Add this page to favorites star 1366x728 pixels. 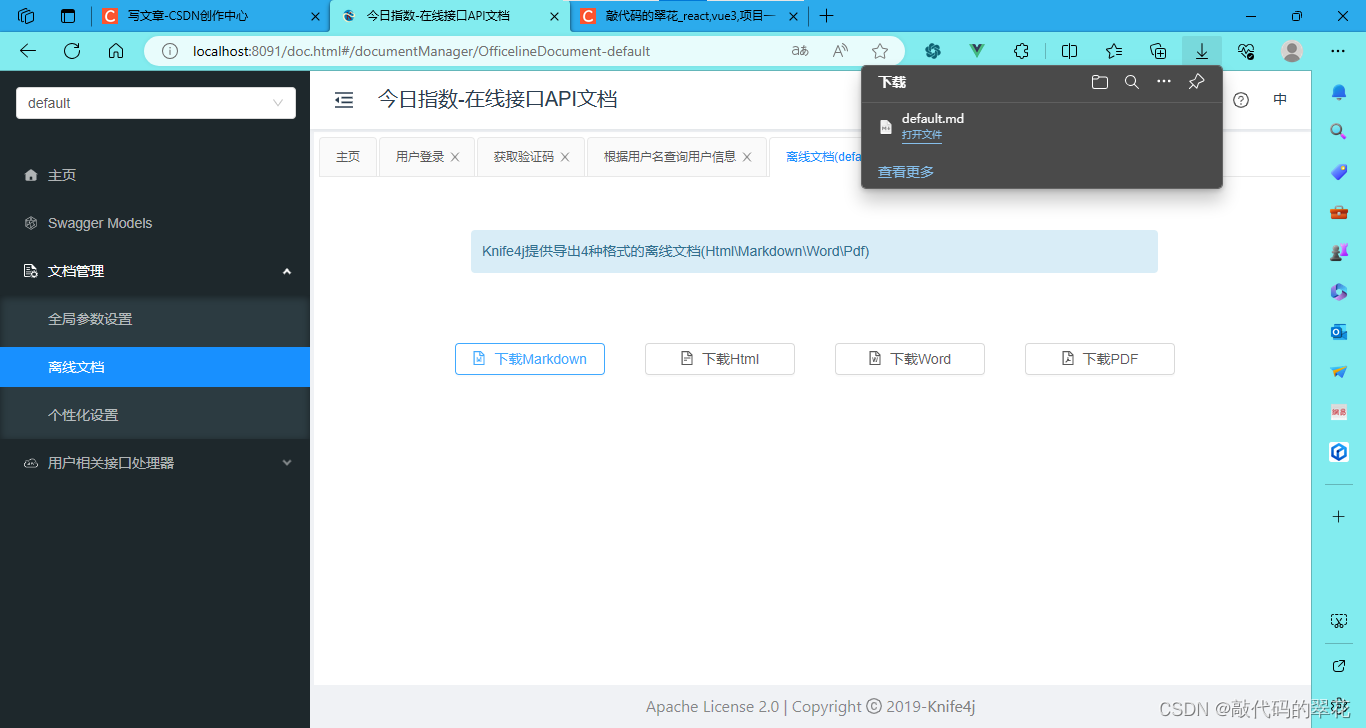click(x=880, y=51)
